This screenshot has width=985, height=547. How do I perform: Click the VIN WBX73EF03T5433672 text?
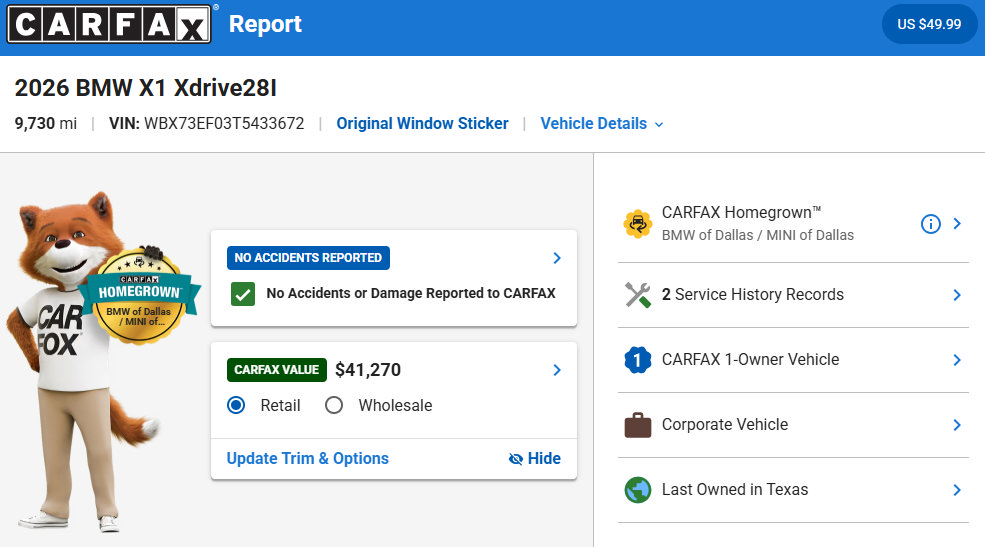pyautogui.click(x=207, y=123)
